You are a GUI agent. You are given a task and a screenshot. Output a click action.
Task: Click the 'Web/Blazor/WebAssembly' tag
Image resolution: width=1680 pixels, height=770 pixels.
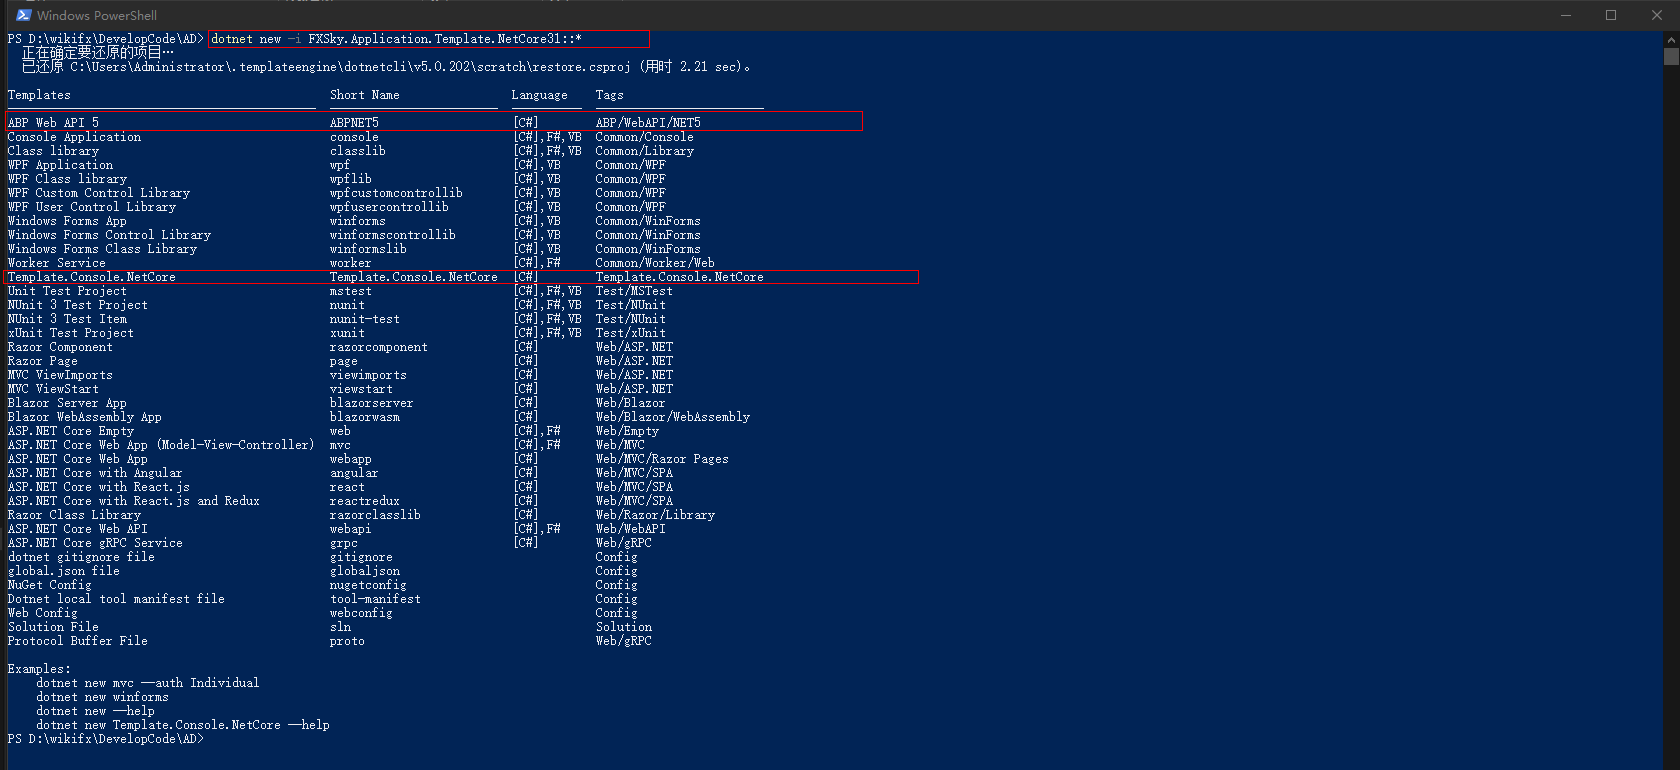672,417
